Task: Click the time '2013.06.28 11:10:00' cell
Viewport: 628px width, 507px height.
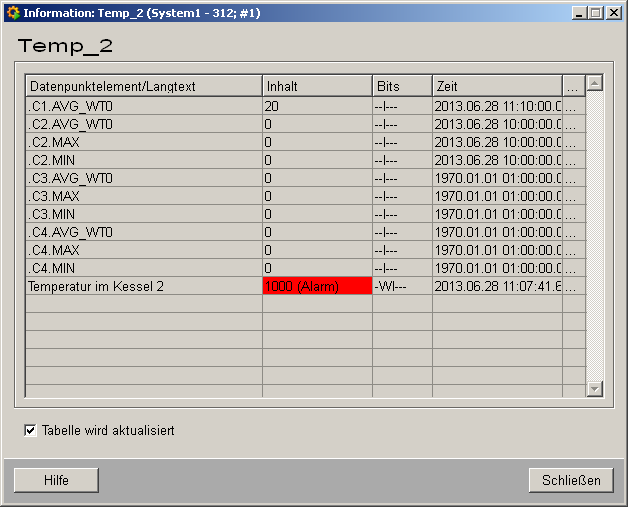Action: (x=497, y=106)
